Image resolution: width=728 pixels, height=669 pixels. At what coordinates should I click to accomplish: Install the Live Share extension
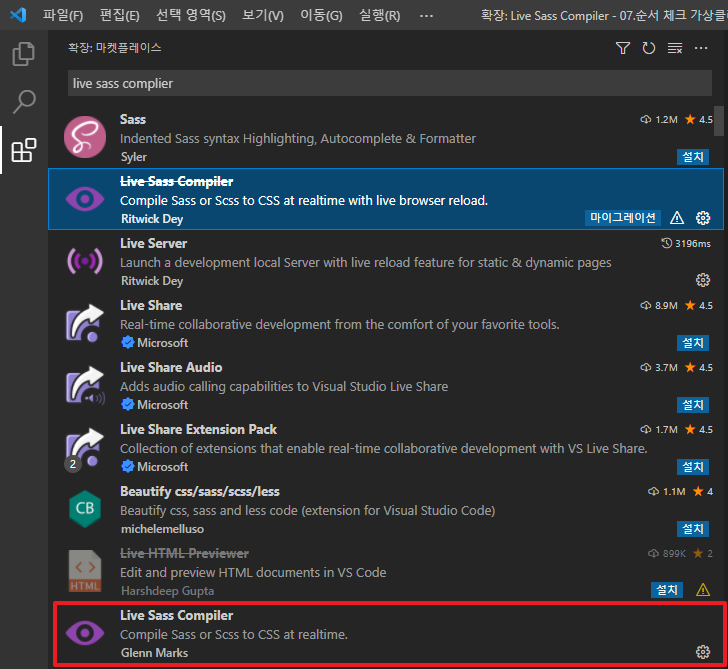click(693, 343)
